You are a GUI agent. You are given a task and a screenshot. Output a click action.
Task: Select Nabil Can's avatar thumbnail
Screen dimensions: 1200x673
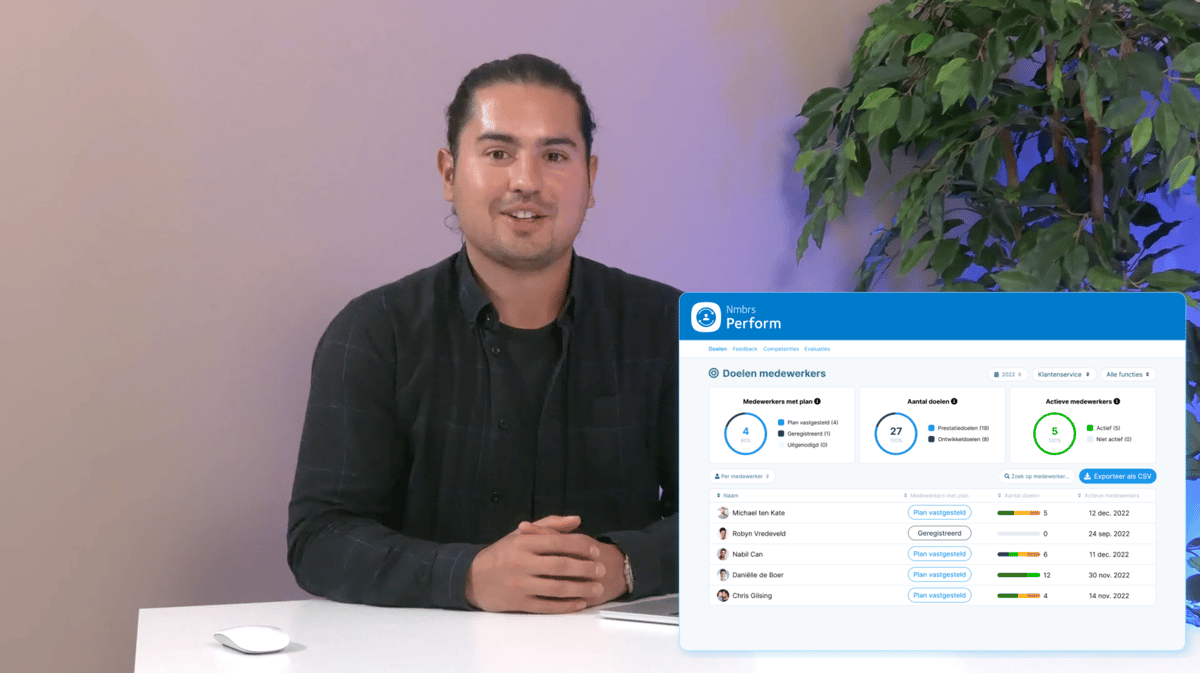click(x=723, y=554)
